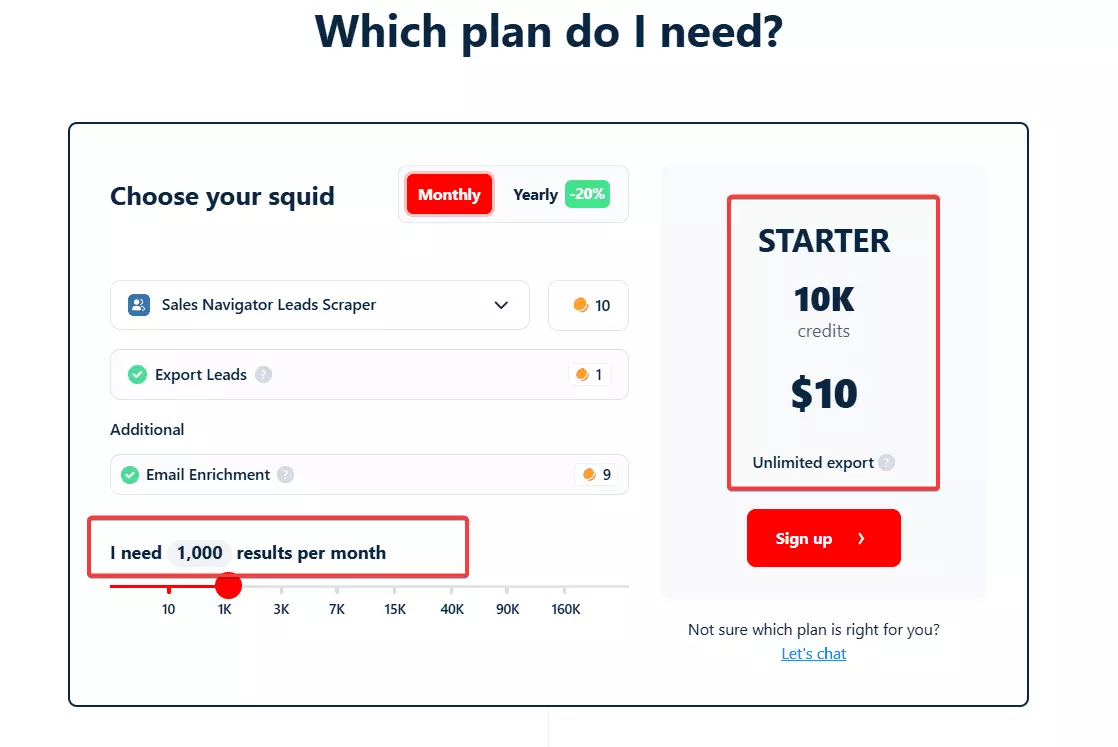The height and width of the screenshot is (747, 1118).
Task: Click the Unlimited export help icon
Action: [x=886, y=463]
